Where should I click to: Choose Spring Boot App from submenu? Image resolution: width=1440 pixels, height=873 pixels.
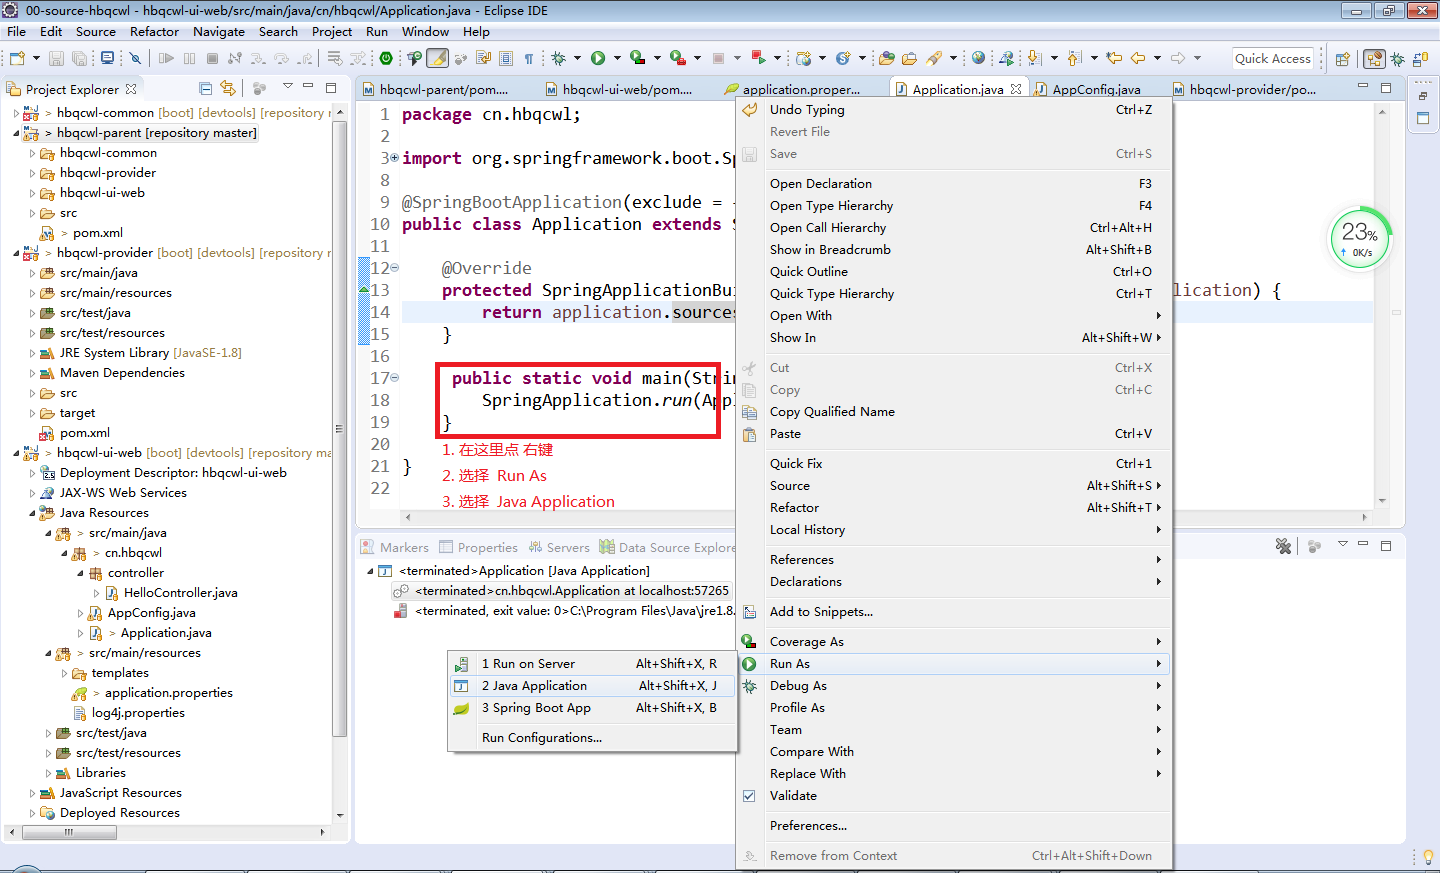tap(593, 708)
